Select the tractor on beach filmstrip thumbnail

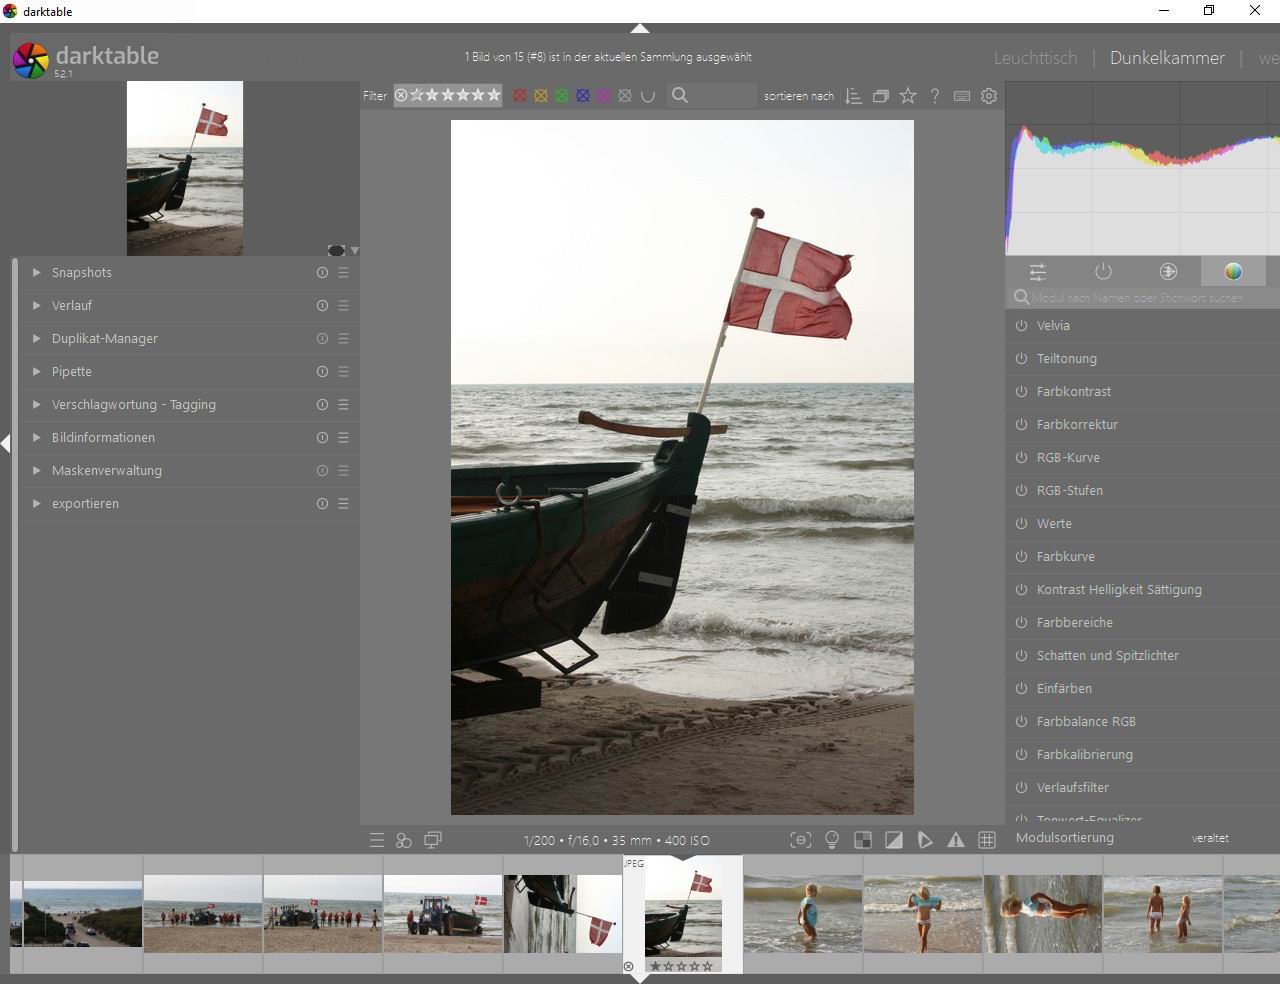point(442,913)
